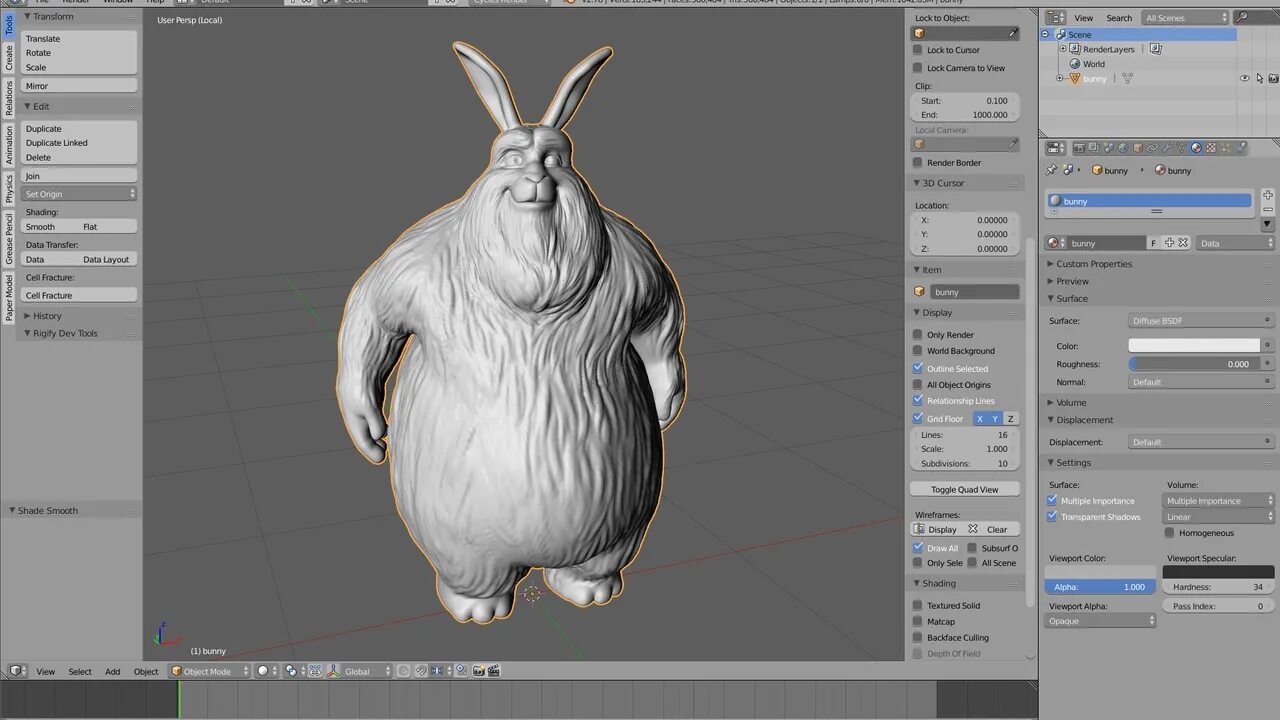
Task: Open viewport shading mode selector
Action: 265,671
